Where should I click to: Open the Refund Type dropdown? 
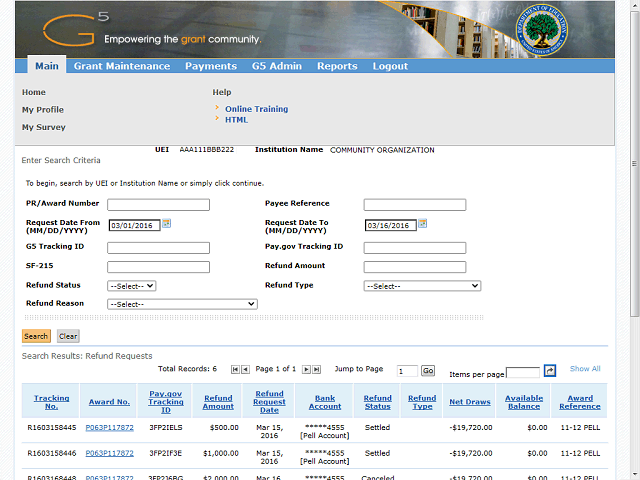point(422,286)
